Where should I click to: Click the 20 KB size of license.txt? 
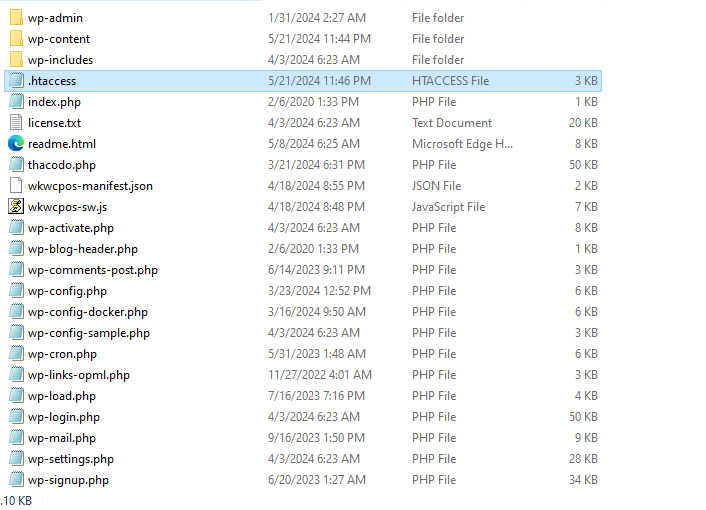(x=583, y=123)
